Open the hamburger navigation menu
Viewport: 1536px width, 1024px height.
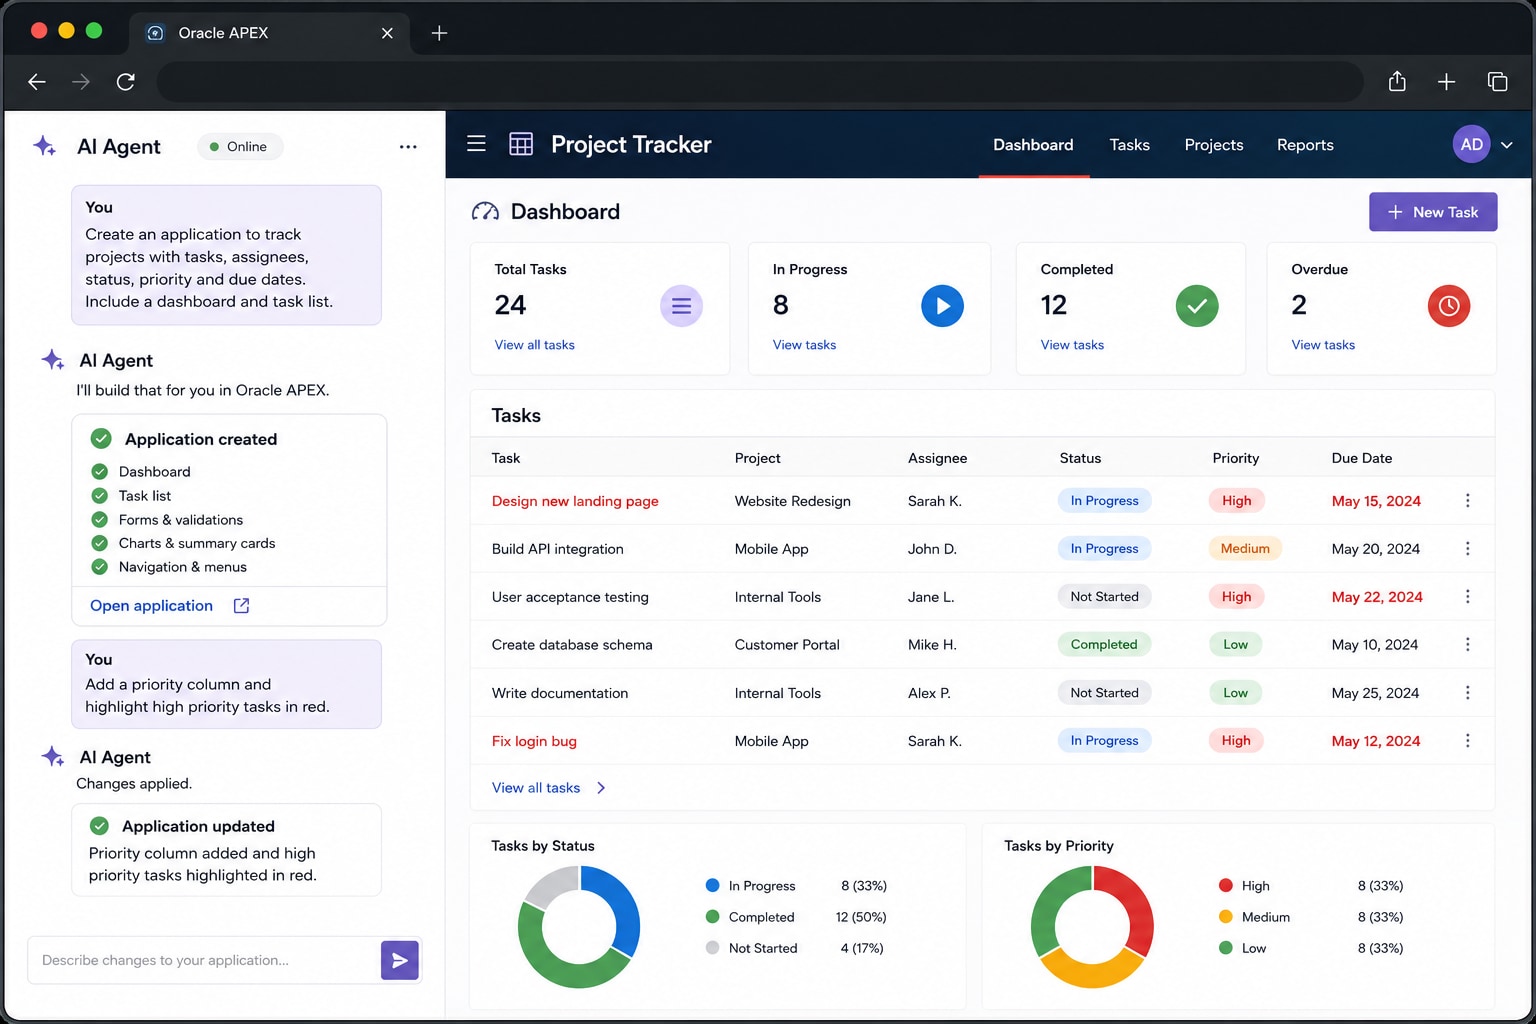[x=476, y=144]
